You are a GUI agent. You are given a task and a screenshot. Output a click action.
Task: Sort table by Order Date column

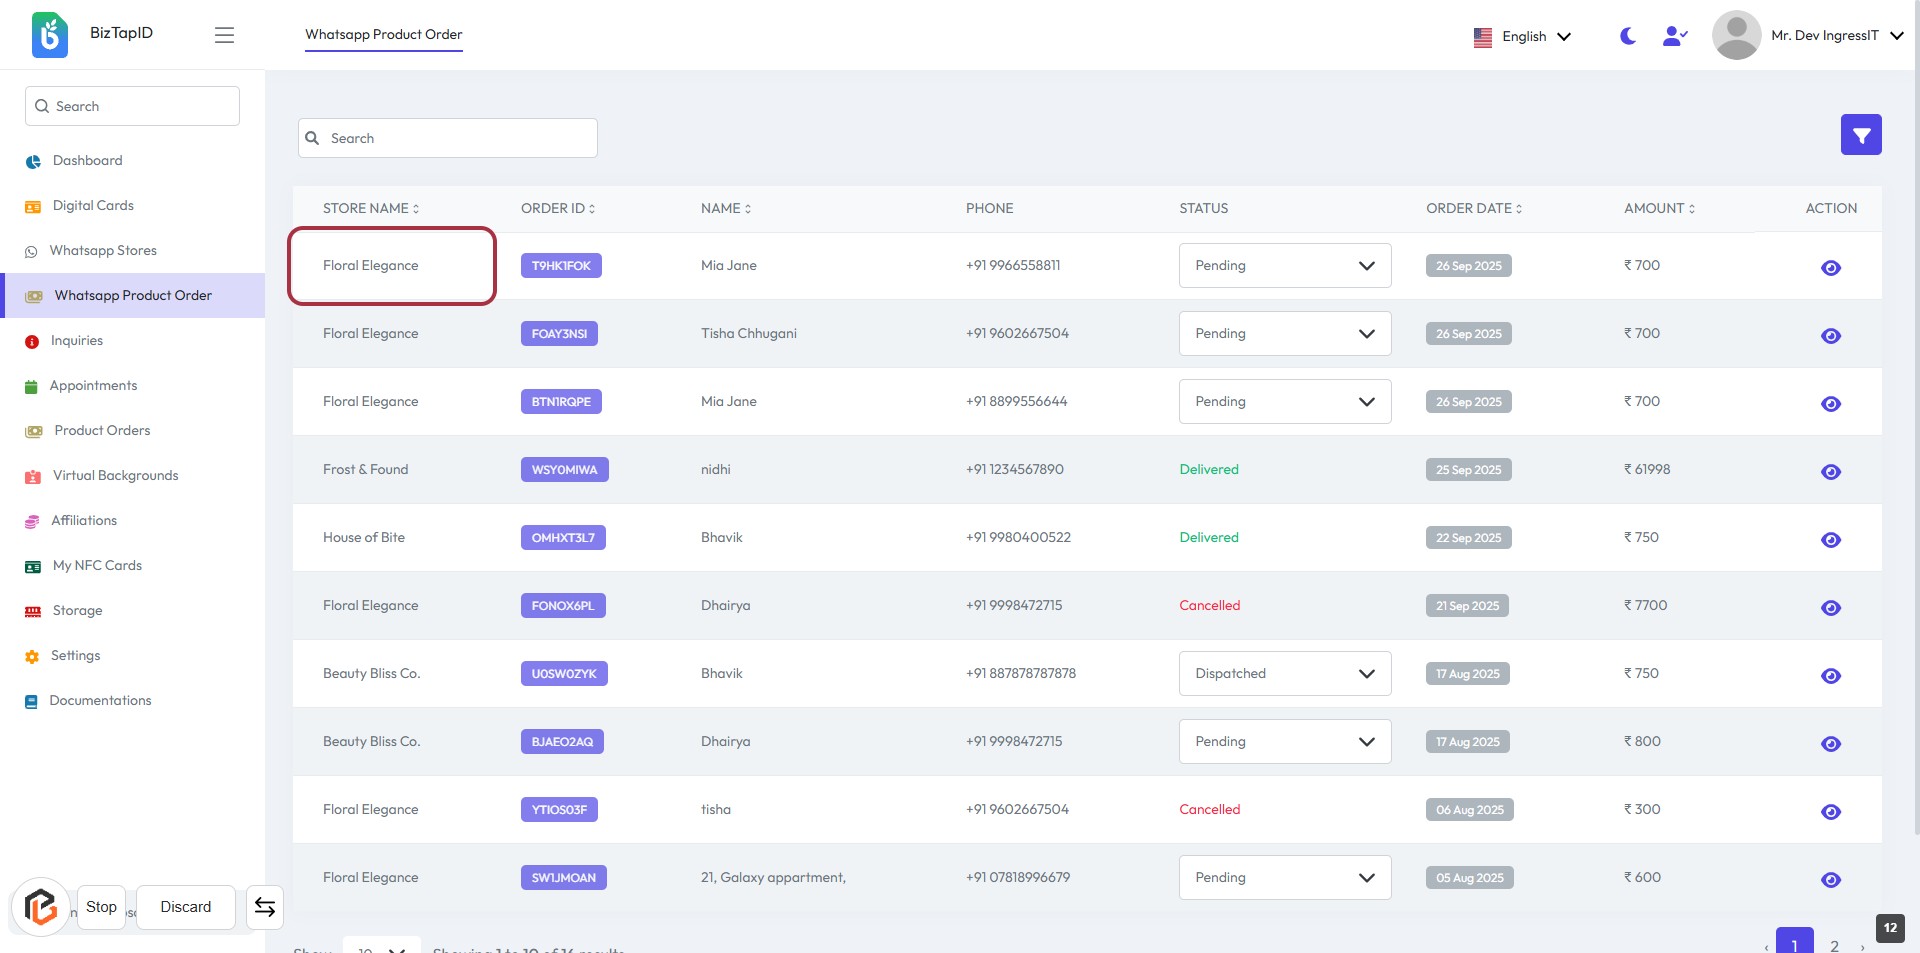1473,209
